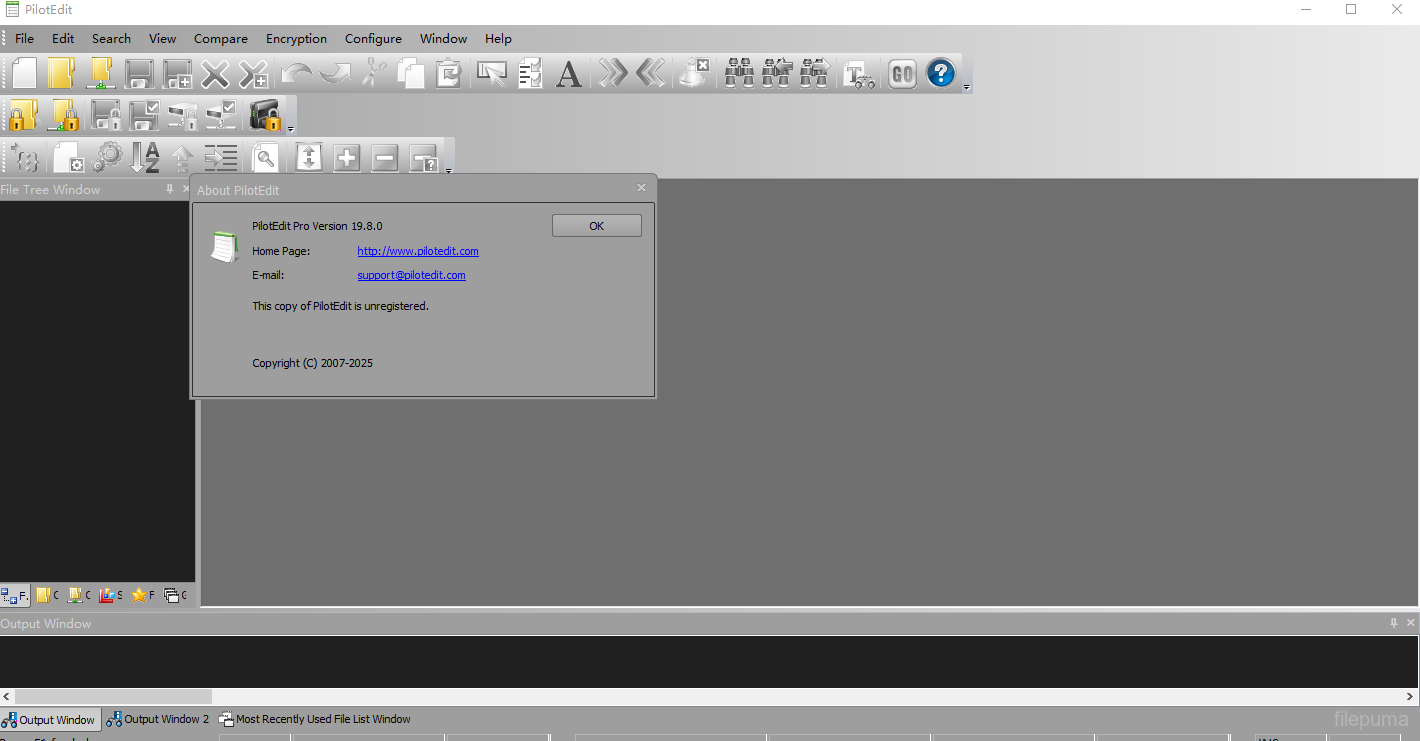Open the Search menu
Screen dimensions: 1420x741
click(x=111, y=38)
